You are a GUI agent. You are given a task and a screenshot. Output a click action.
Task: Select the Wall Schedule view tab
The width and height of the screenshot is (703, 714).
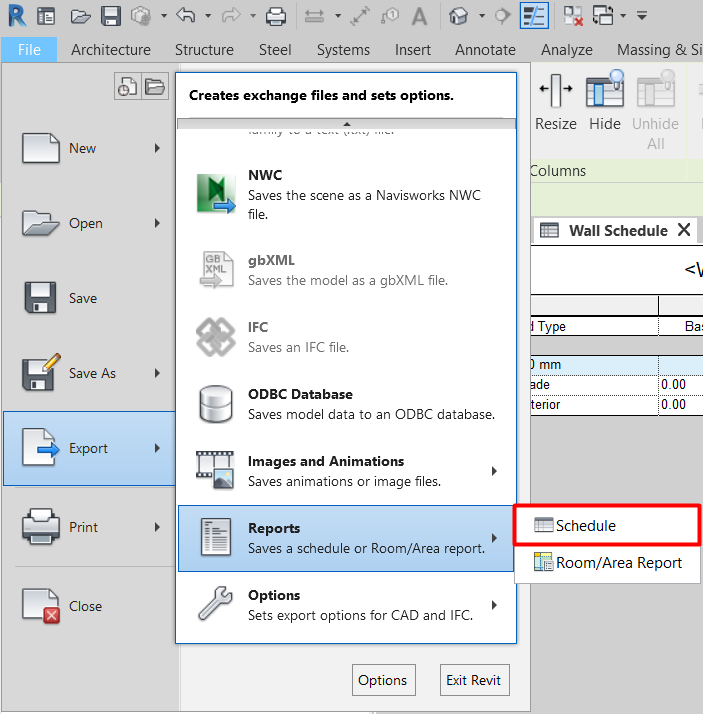pyautogui.click(x=613, y=230)
